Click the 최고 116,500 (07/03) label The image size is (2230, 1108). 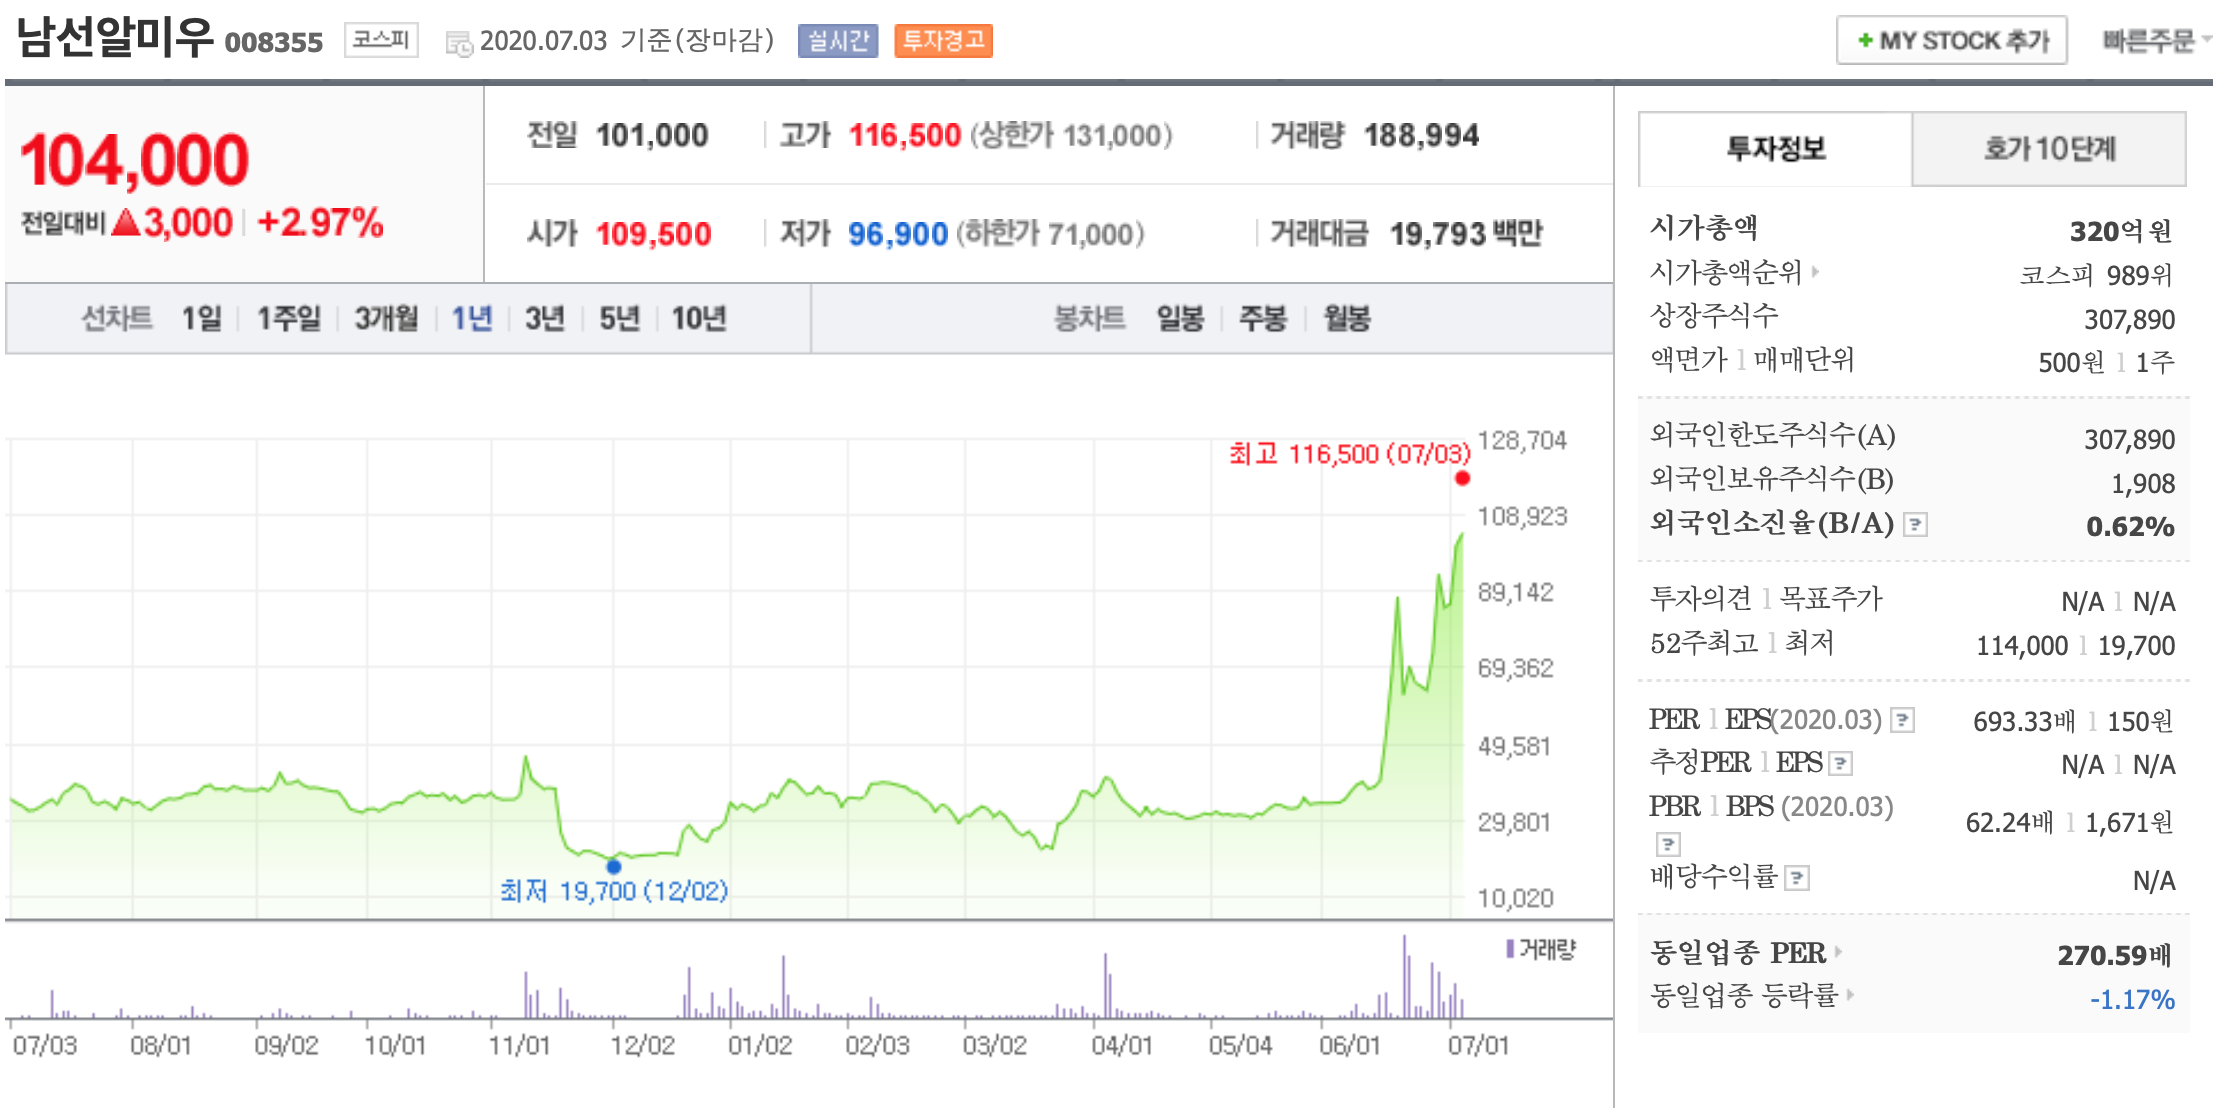point(1350,454)
